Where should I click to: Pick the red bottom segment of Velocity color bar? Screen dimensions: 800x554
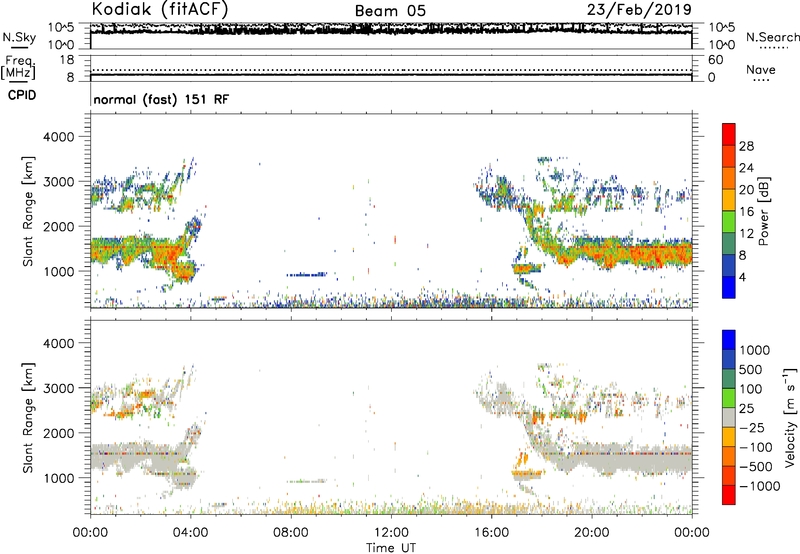click(x=729, y=495)
